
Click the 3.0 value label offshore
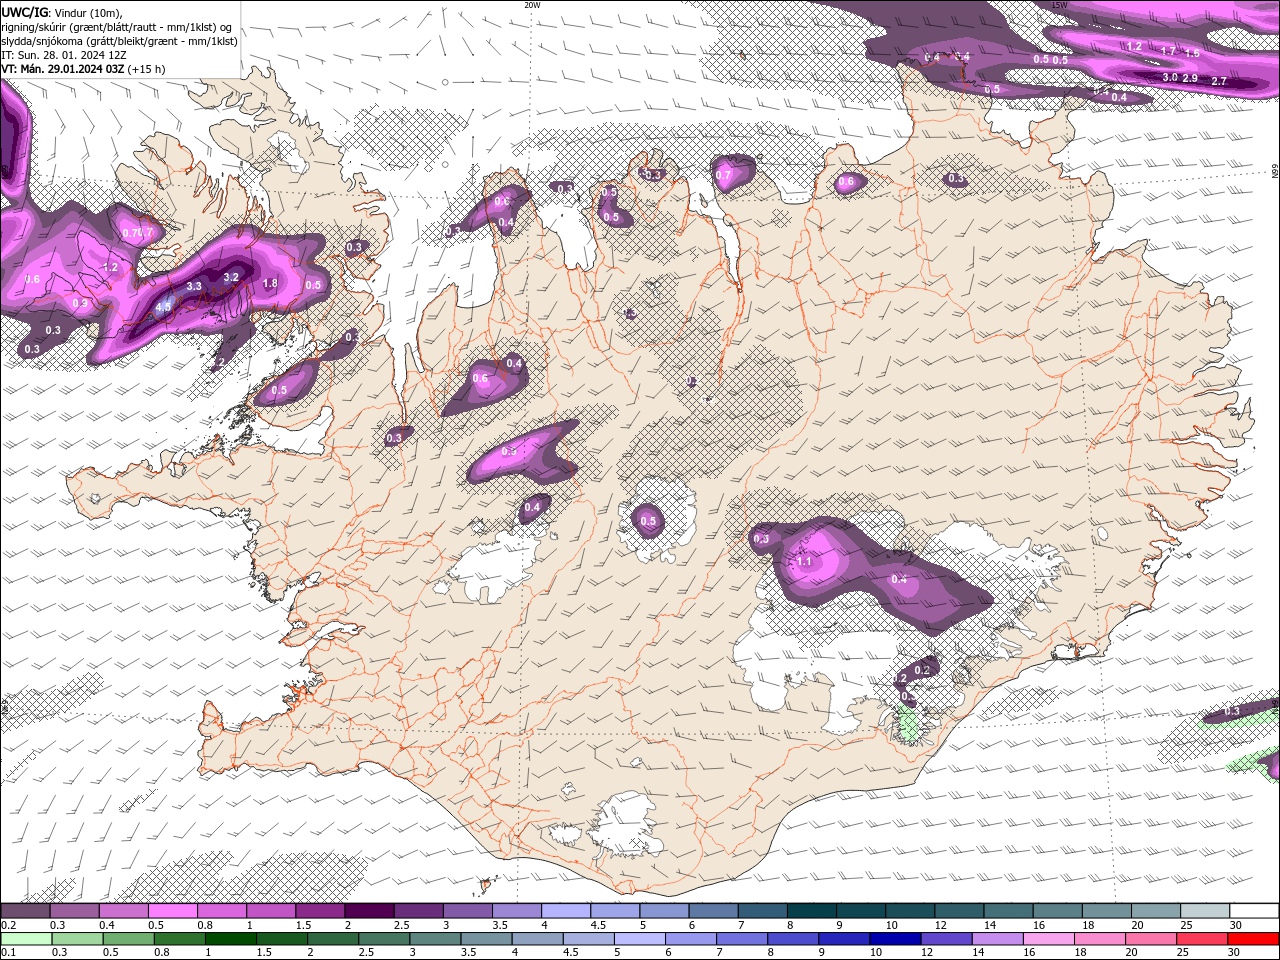coord(1170,77)
